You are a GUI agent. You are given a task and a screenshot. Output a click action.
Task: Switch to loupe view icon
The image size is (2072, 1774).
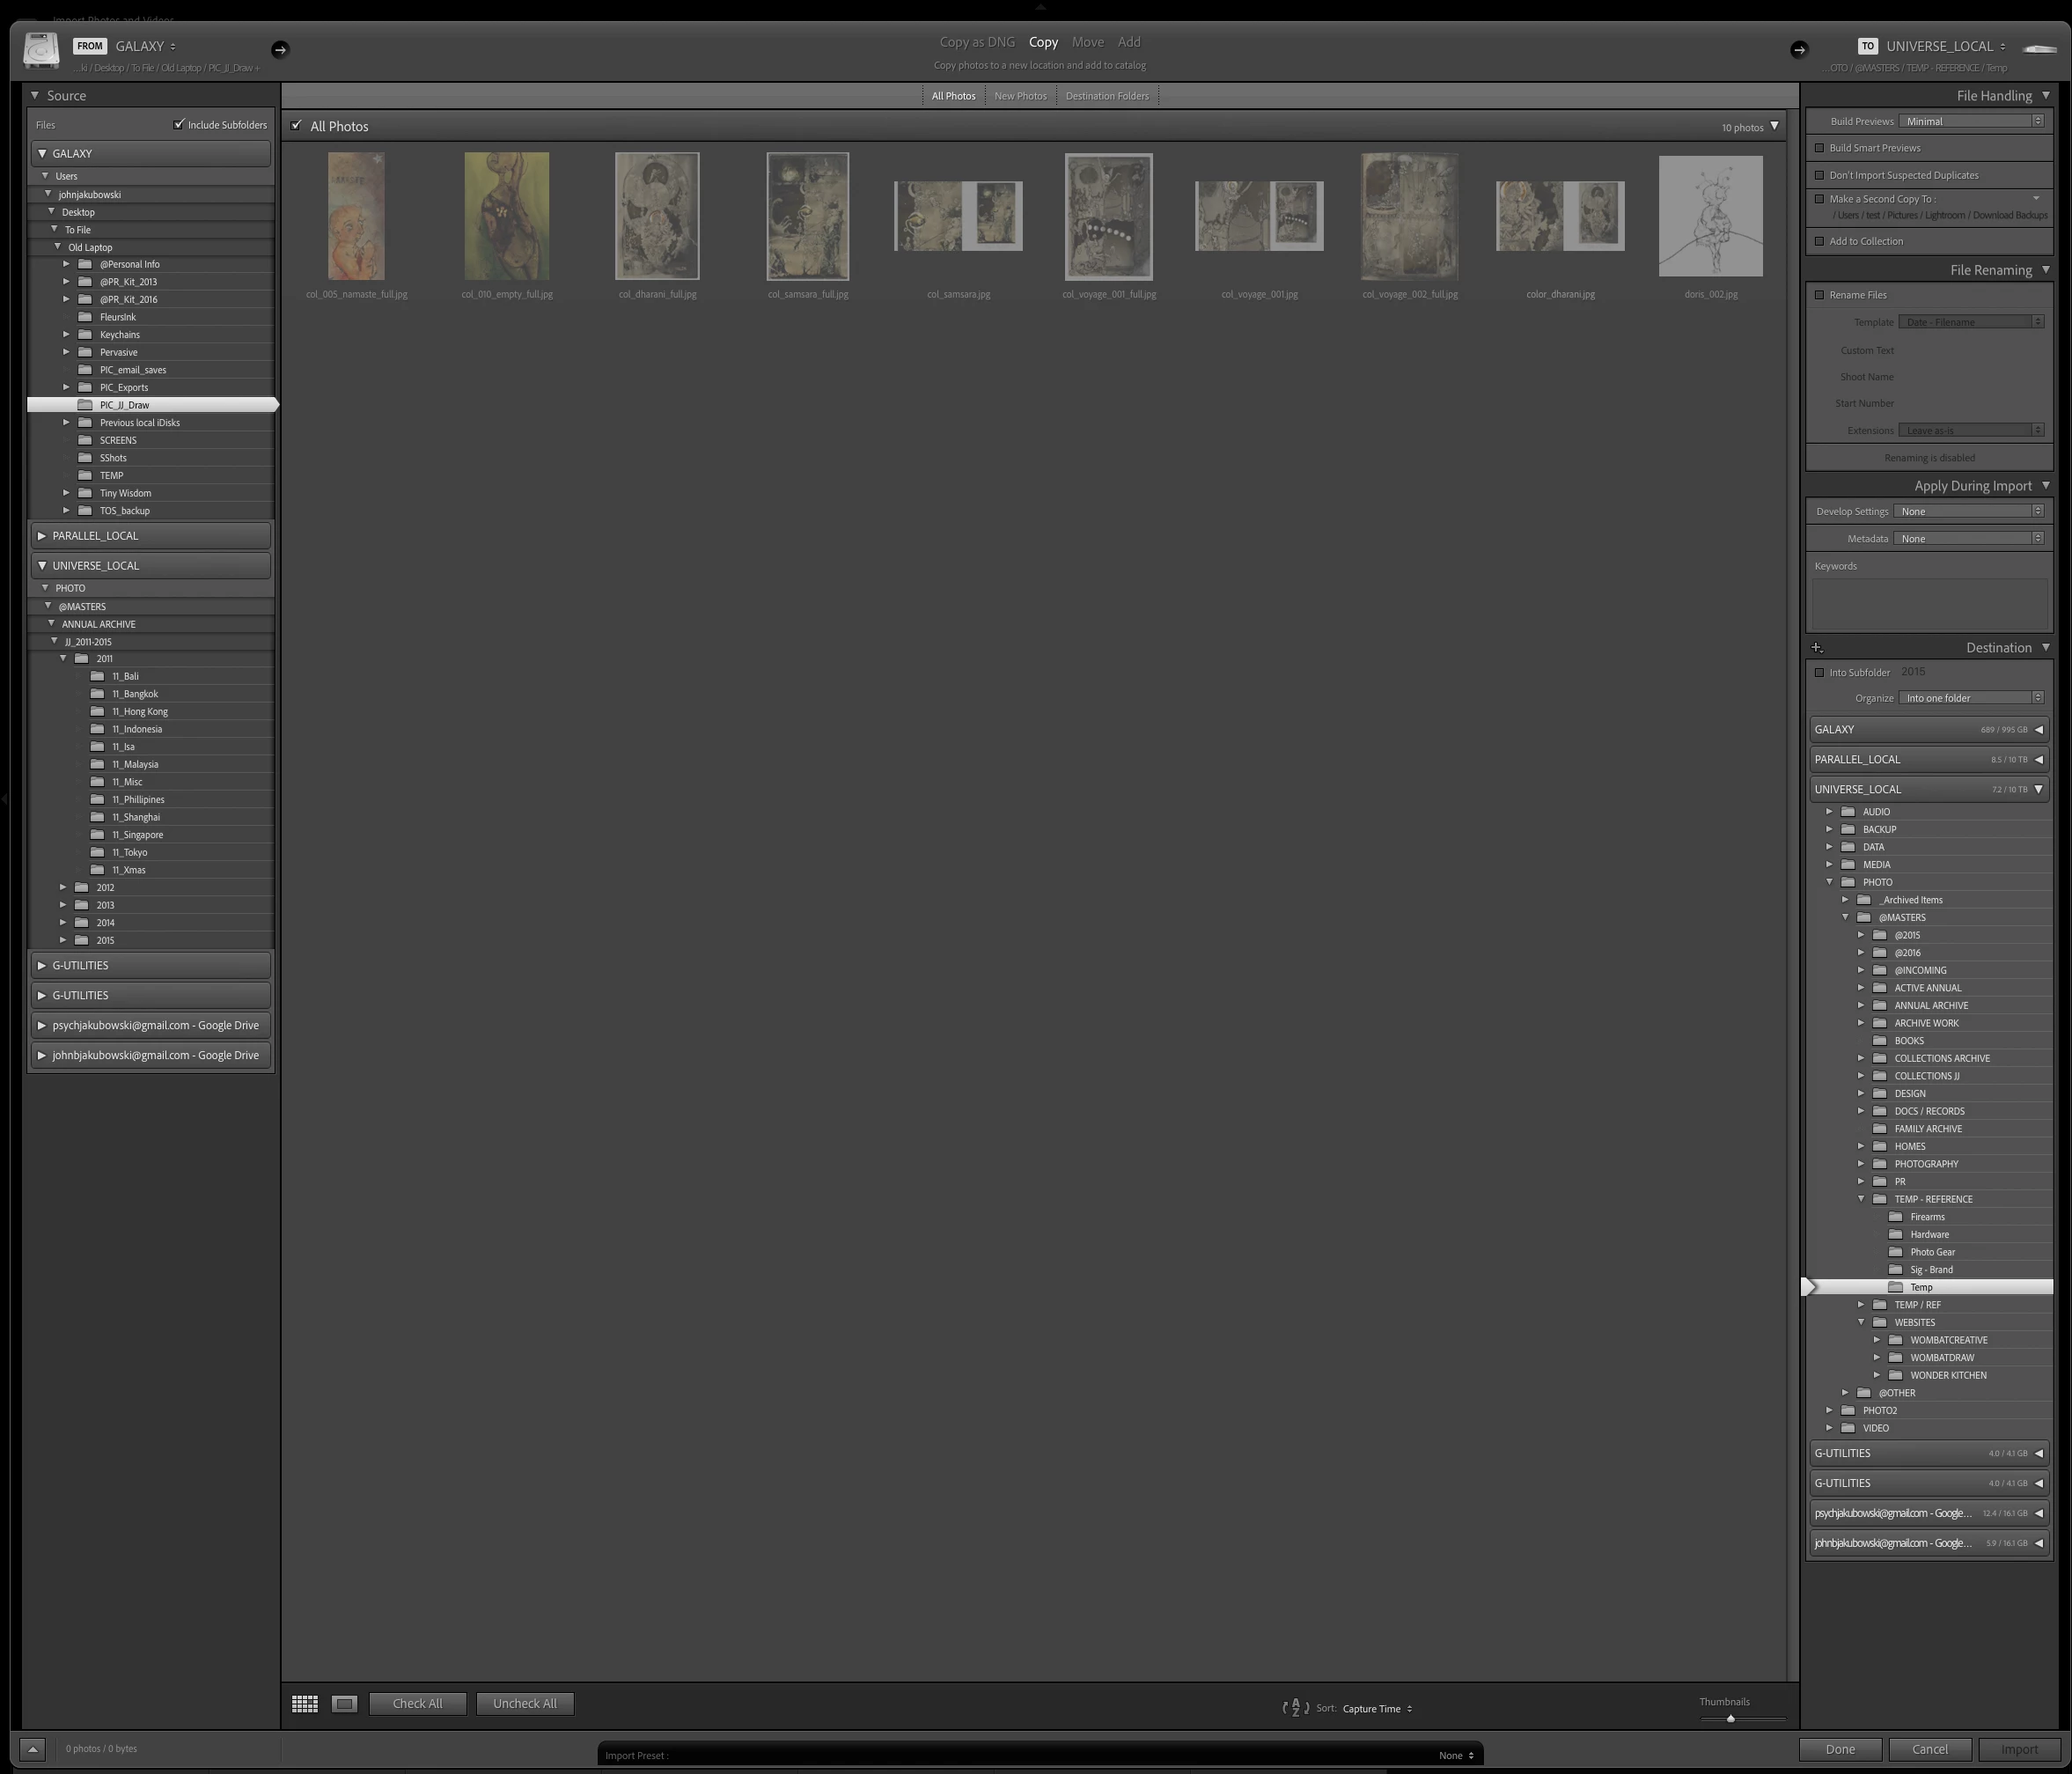pyautogui.click(x=344, y=1703)
